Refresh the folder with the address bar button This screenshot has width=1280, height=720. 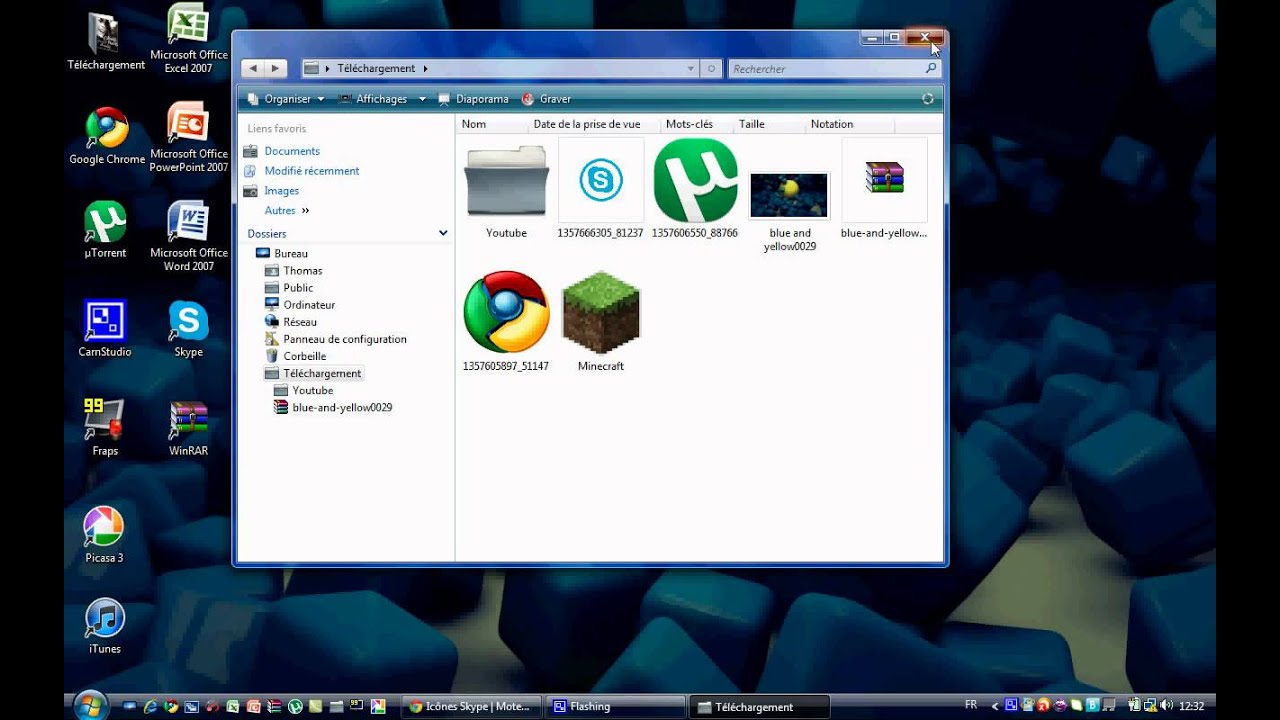click(x=712, y=69)
